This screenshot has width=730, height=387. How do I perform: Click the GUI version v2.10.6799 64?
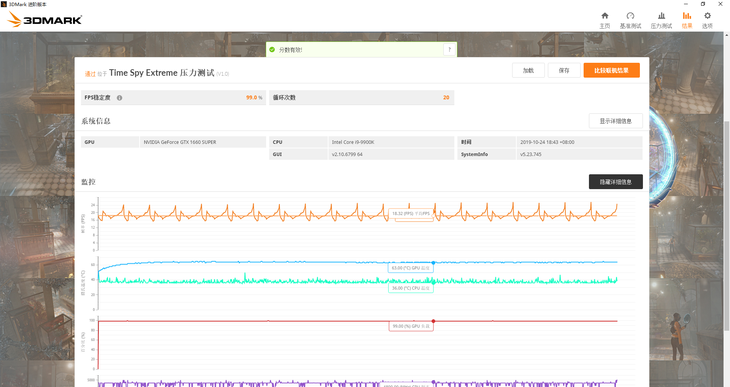pyautogui.click(x=347, y=154)
